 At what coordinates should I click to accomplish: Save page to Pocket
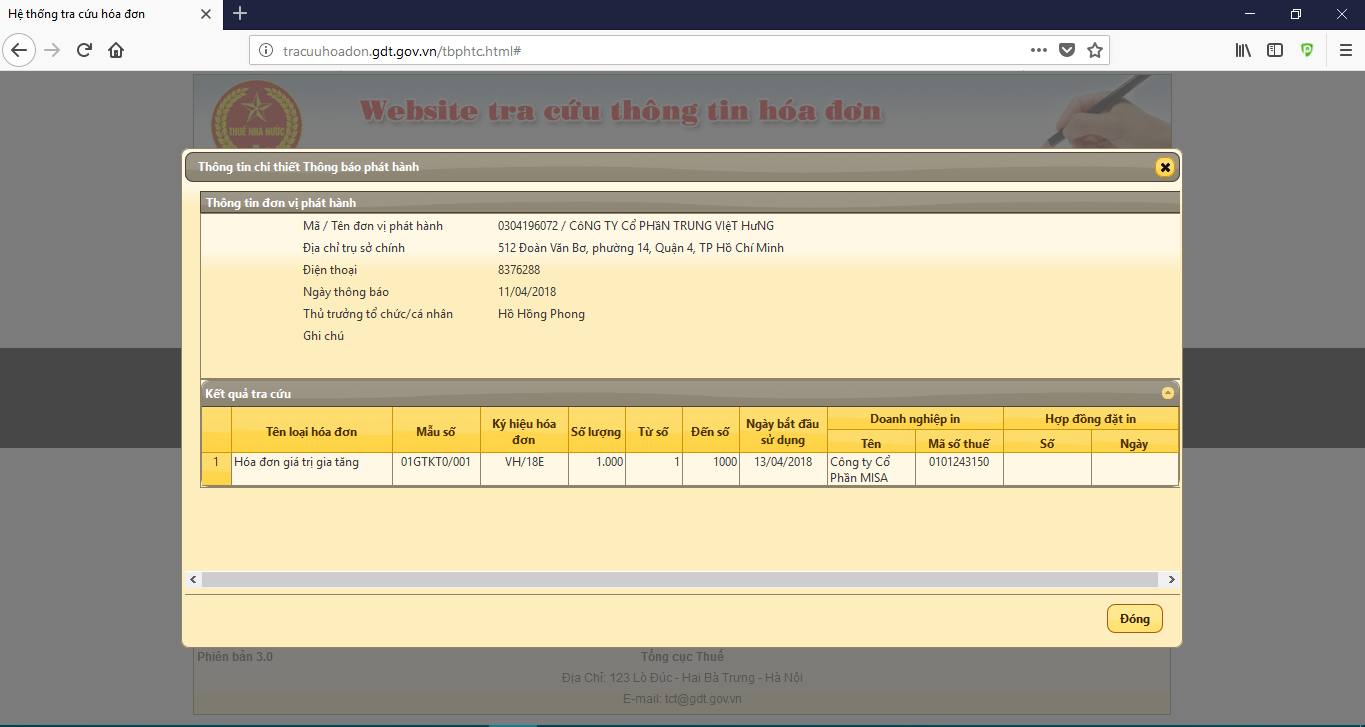pyautogui.click(x=1067, y=50)
